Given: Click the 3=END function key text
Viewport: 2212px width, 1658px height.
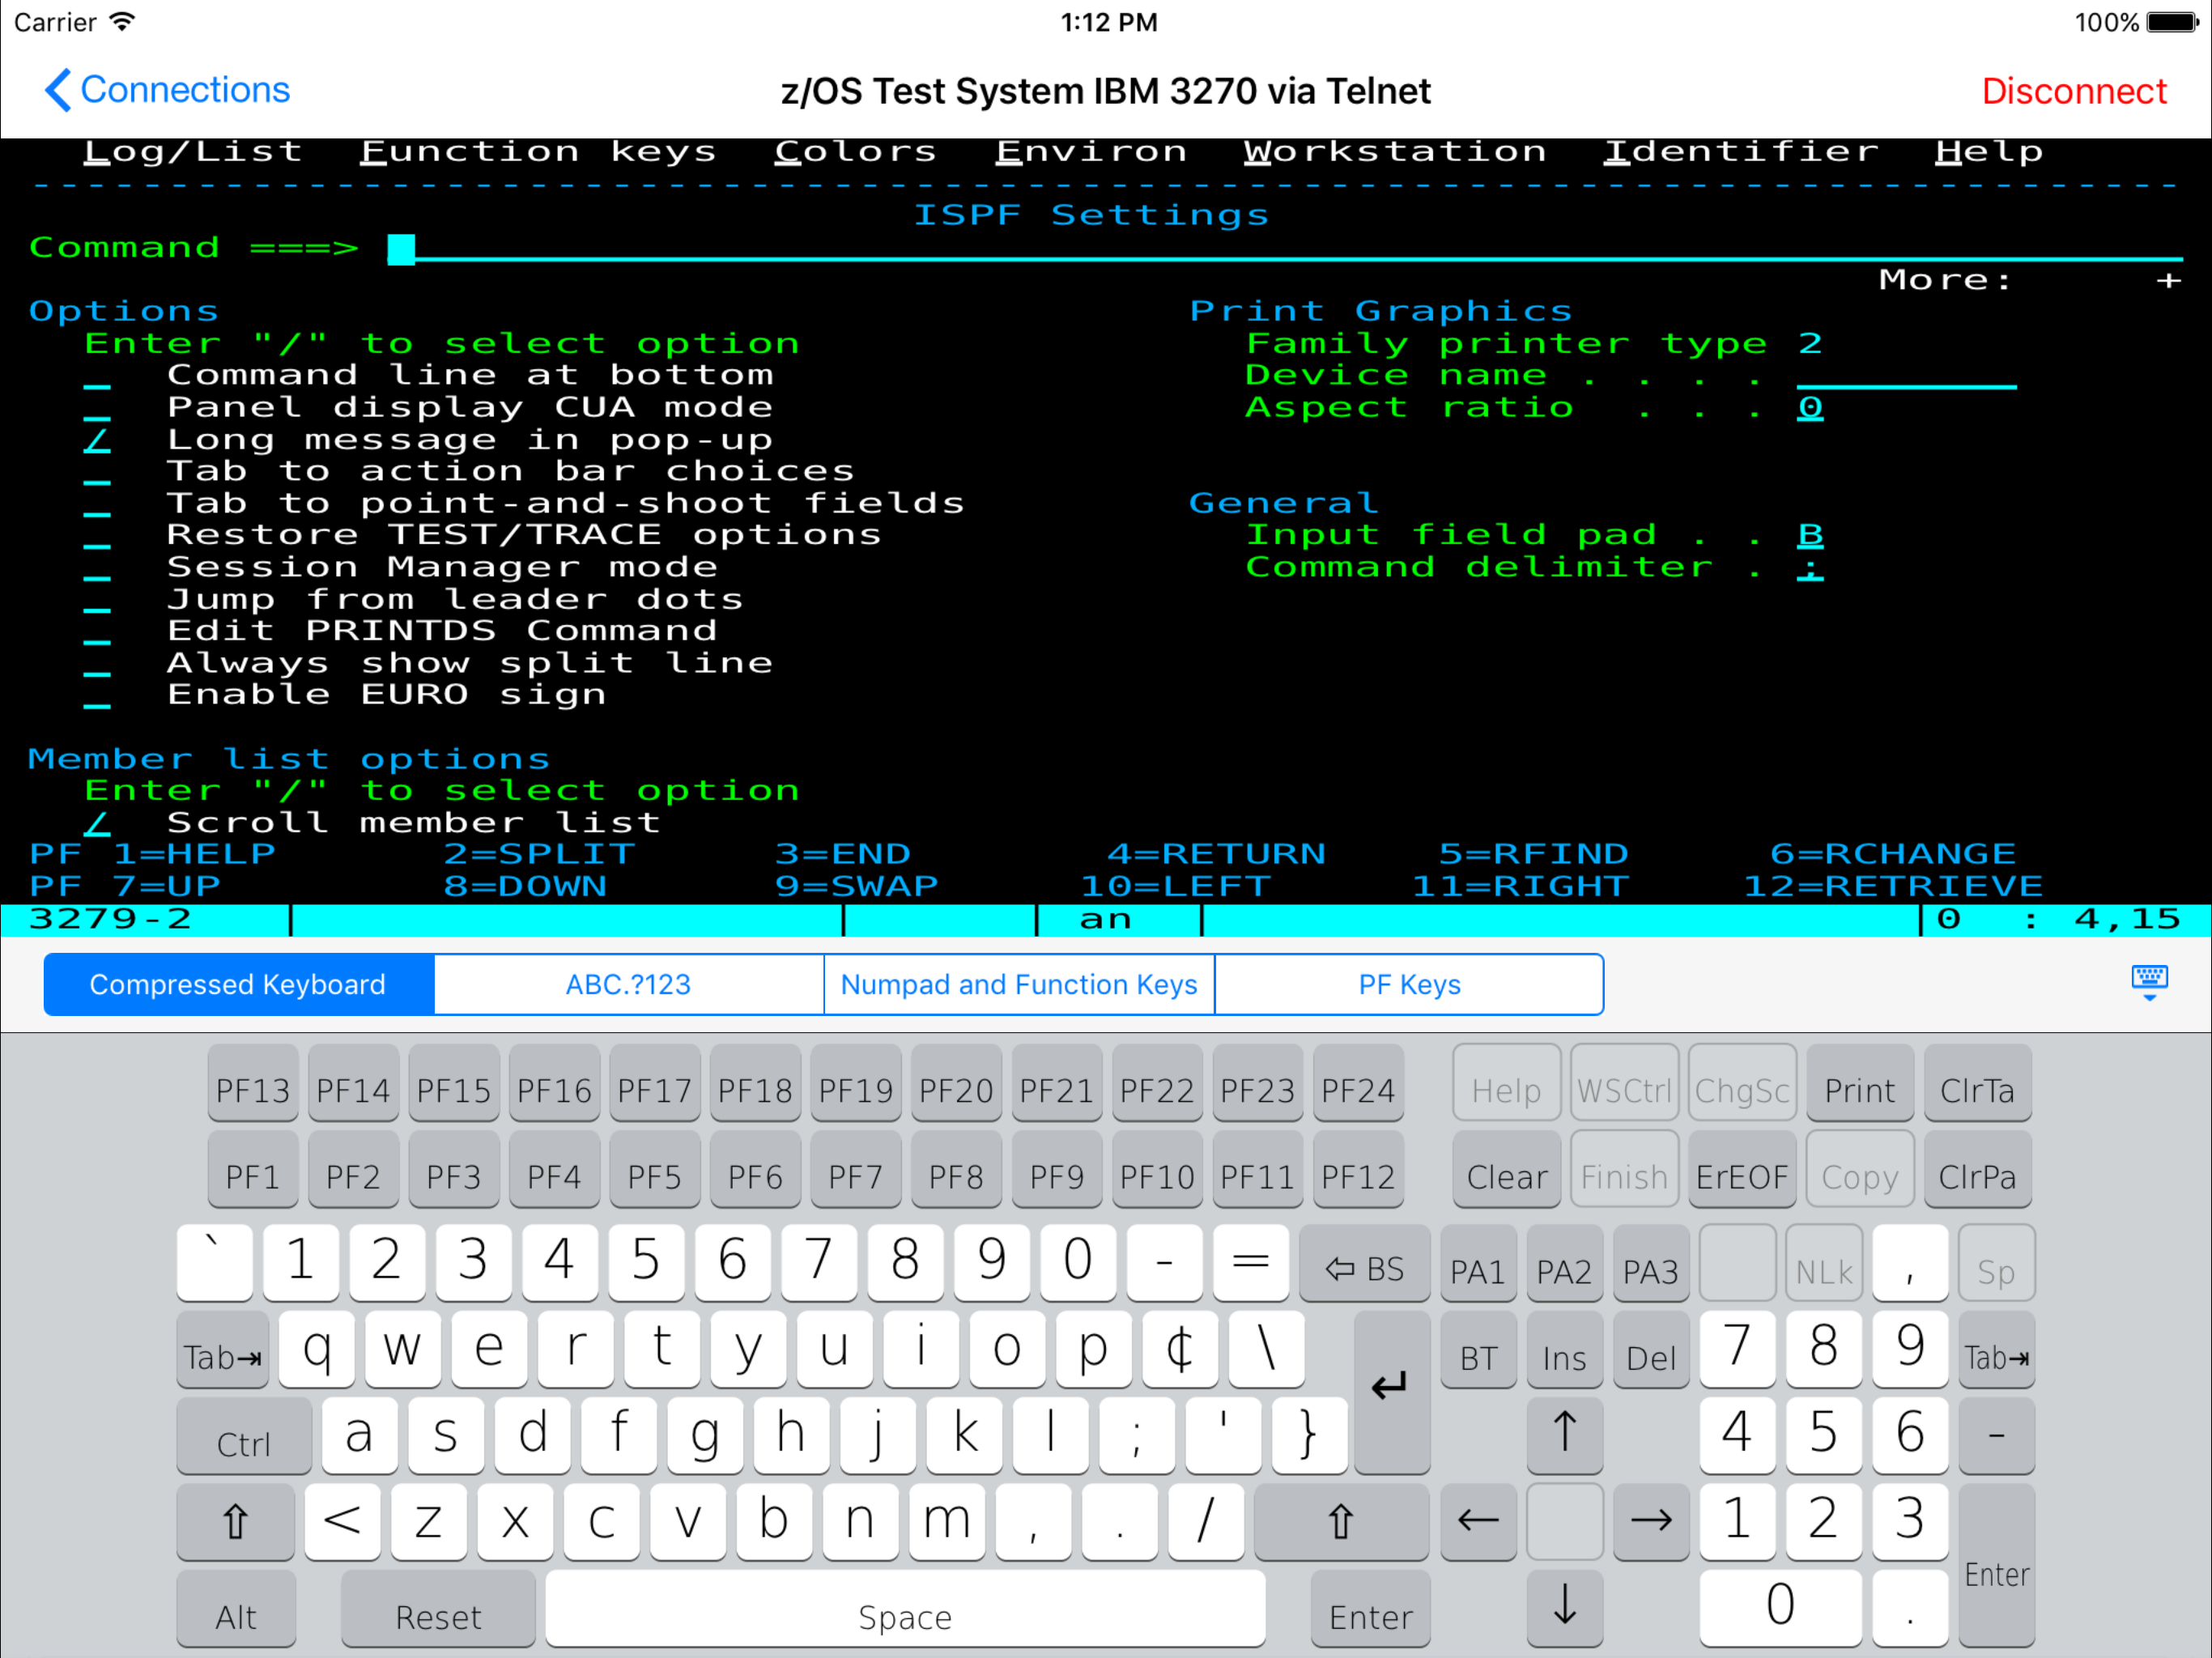Looking at the screenshot, I should (x=843, y=854).
